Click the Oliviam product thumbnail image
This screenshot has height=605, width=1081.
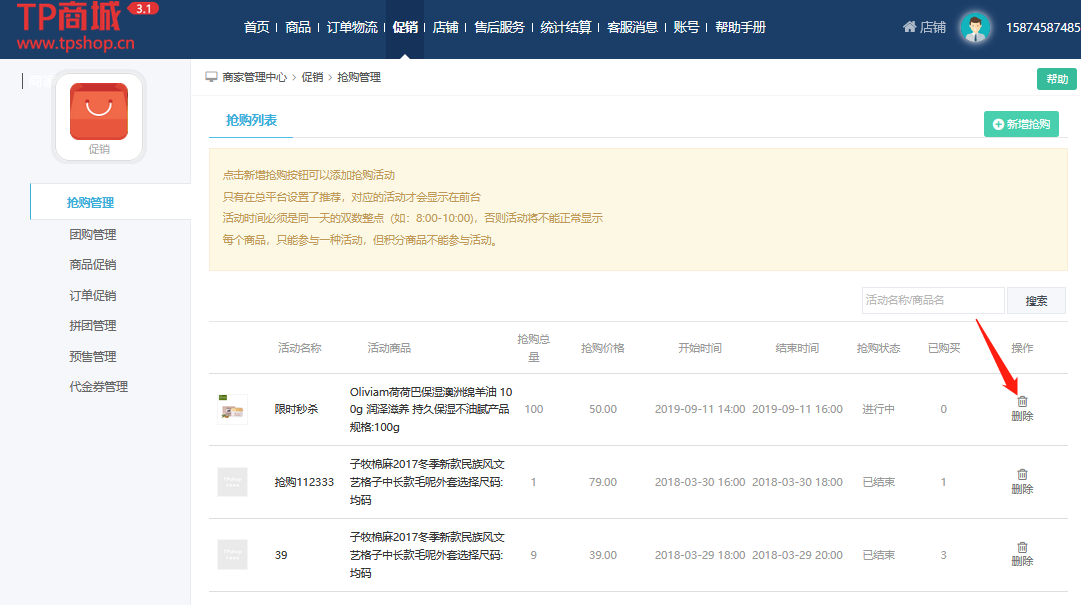tap(232, 408)
